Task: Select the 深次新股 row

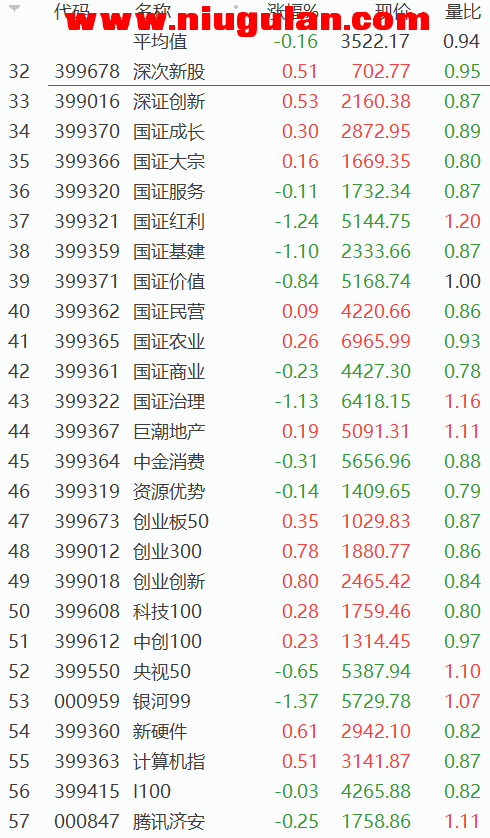Action: 245,71
